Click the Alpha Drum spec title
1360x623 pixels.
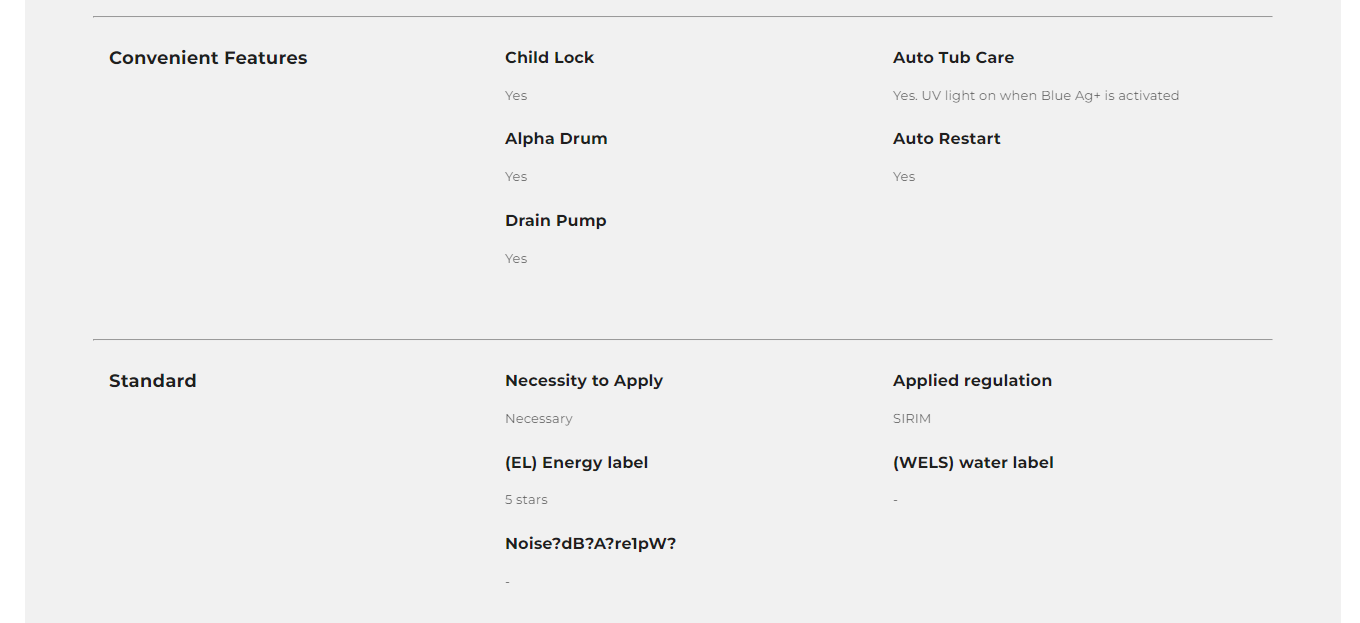point(556,139)
